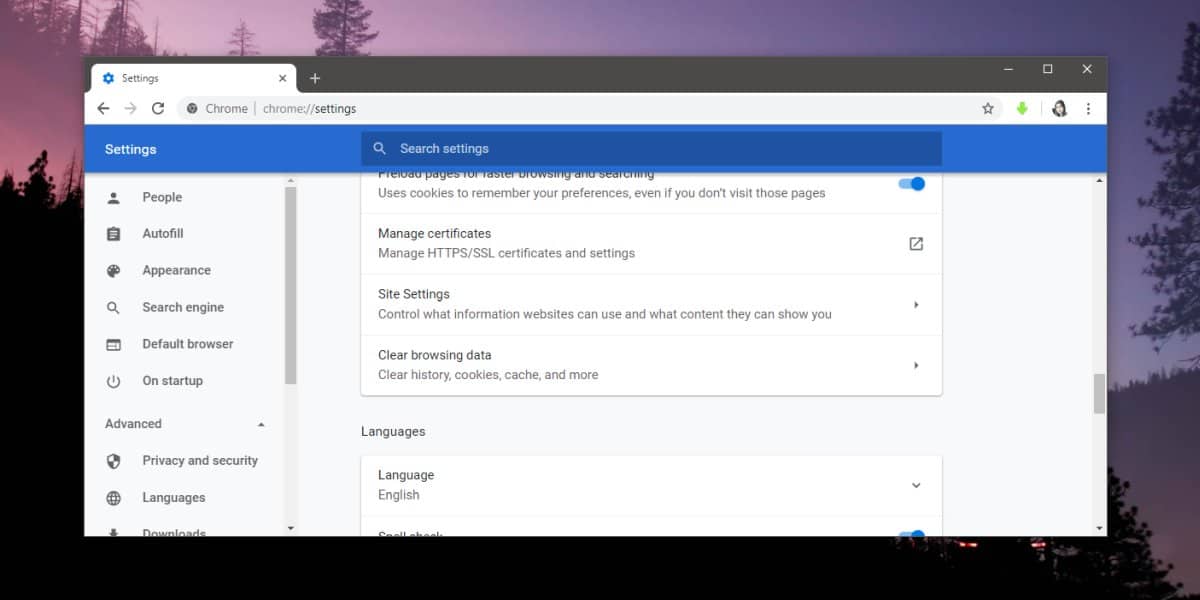
Task: Expand the Language English chevron
Action: 916,485
